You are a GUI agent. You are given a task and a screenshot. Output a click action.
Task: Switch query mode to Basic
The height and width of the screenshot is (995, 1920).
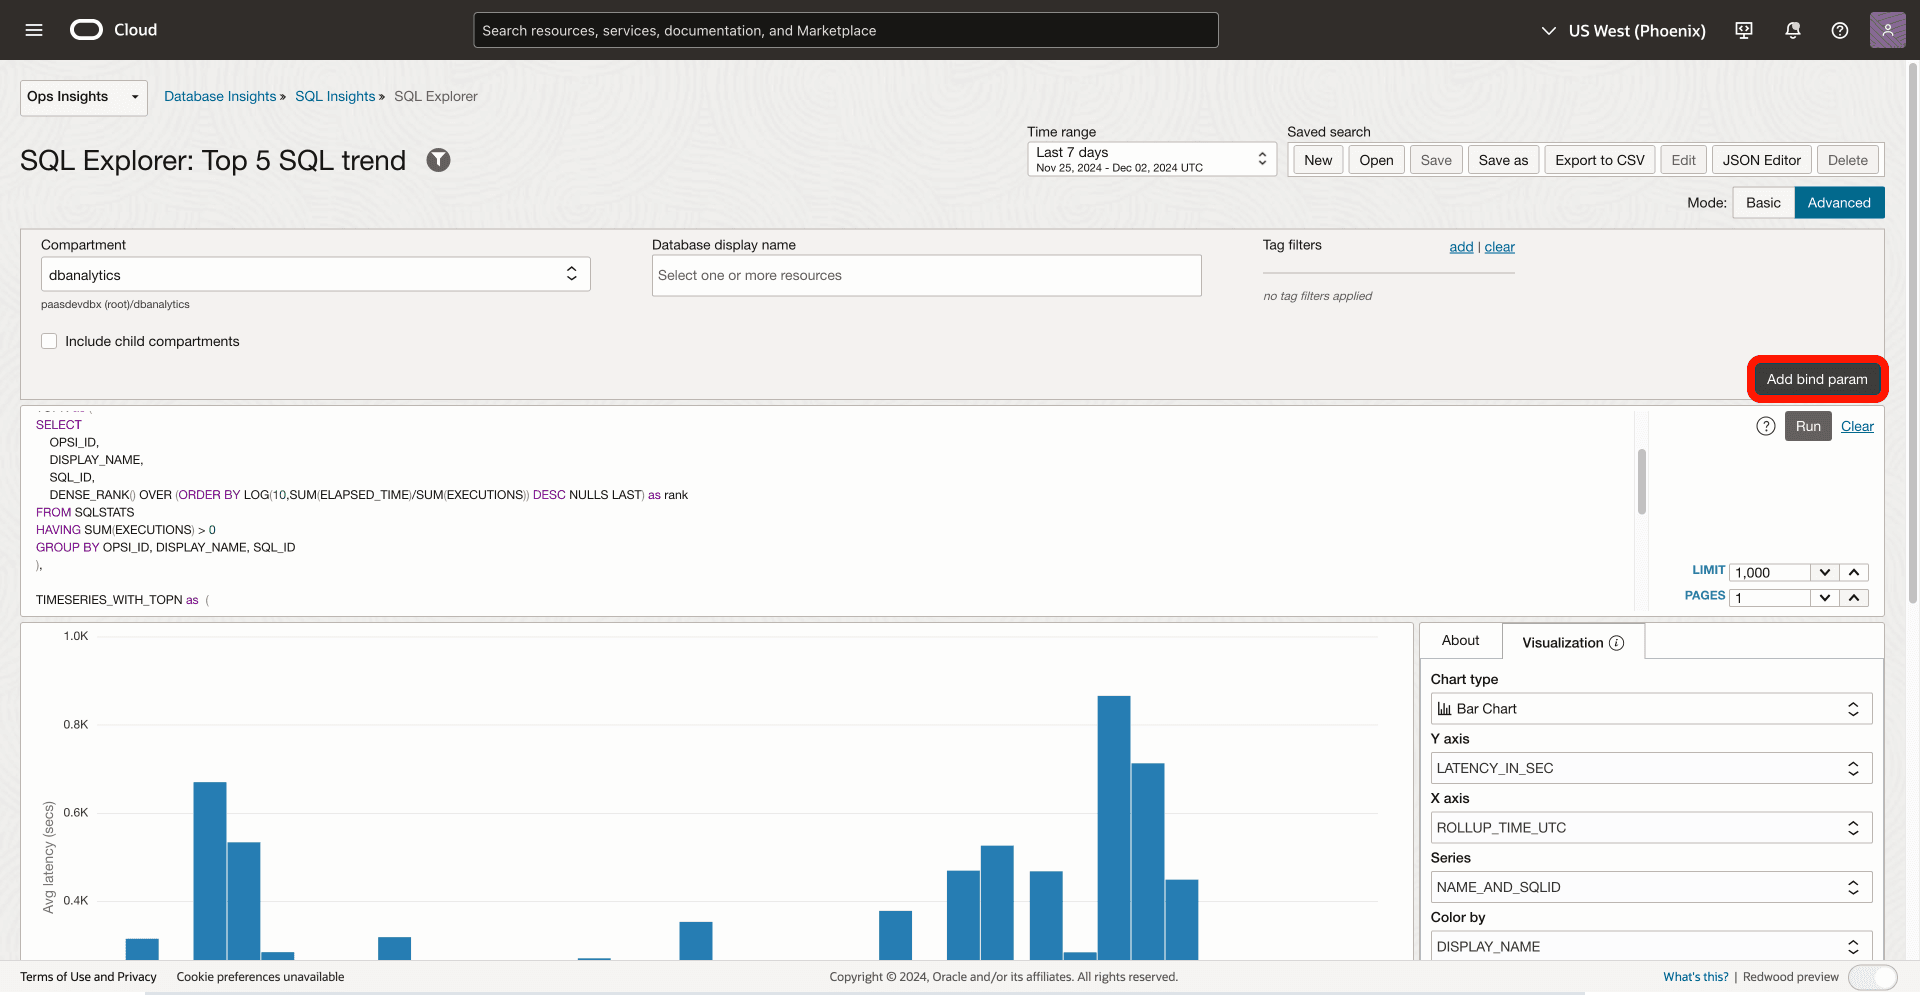pyautogui.click(x=1763, y=202)
